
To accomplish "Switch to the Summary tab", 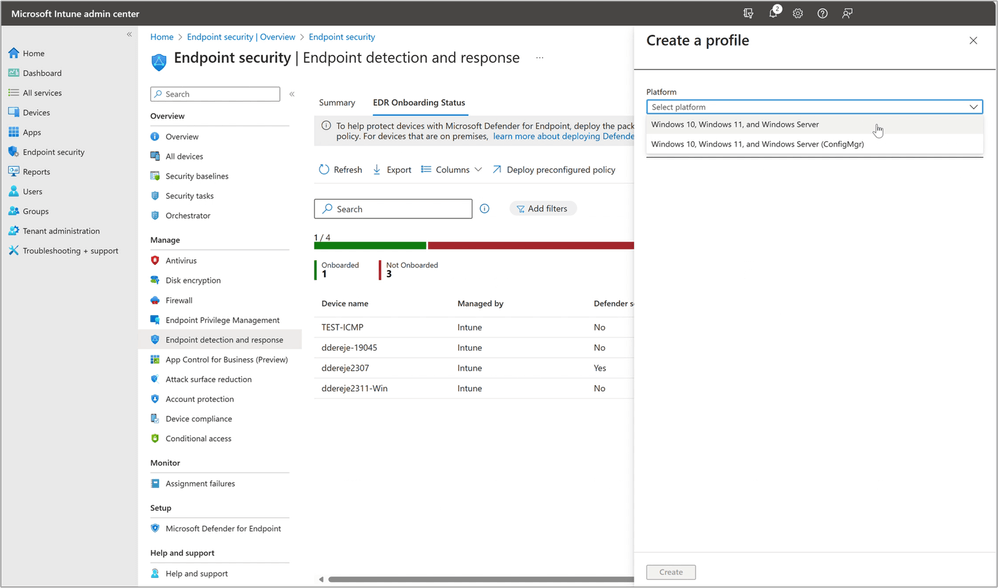I will point(337,102).
